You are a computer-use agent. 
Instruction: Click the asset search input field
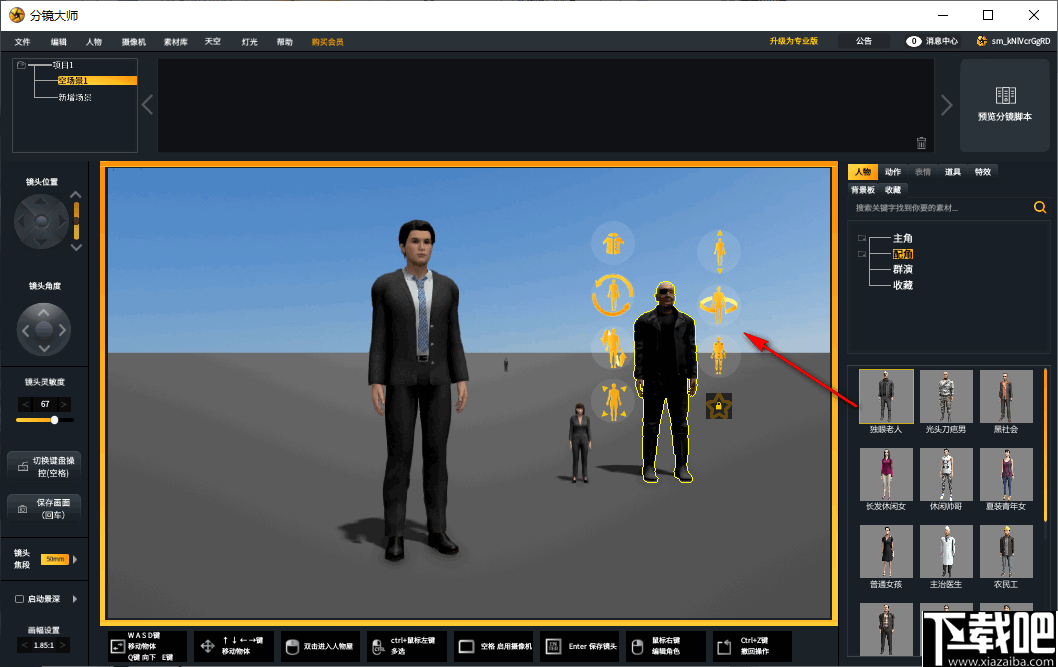click(x=941, y=208)
